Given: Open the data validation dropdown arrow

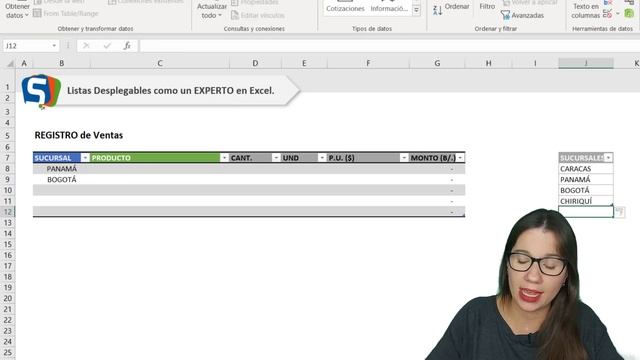Looking at the screenshot, I should [618, 14].
